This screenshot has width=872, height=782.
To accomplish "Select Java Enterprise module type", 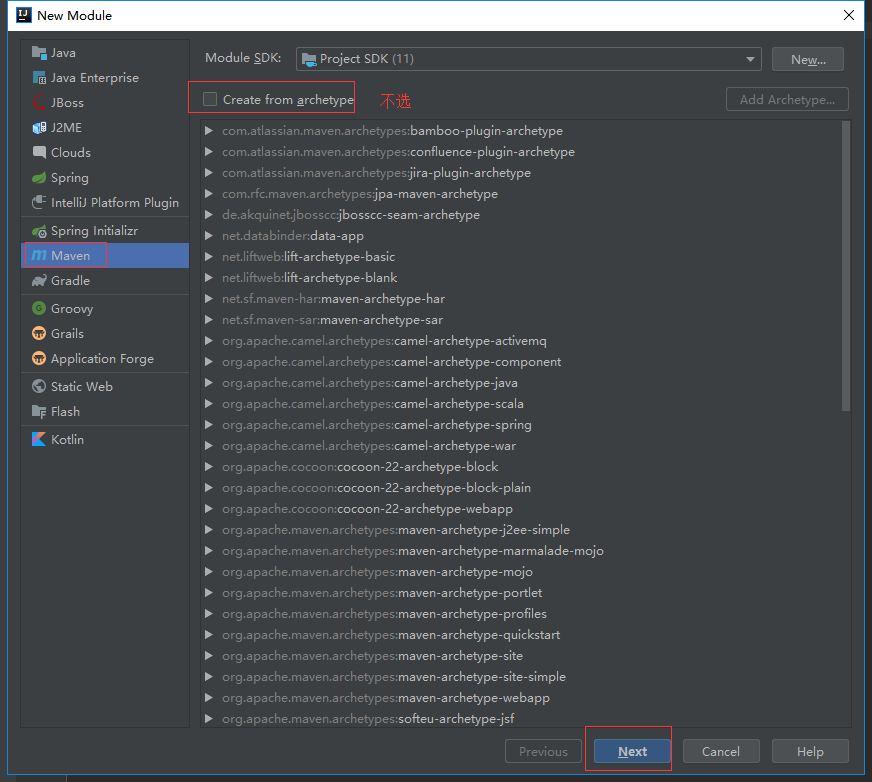I will (105, 78).
